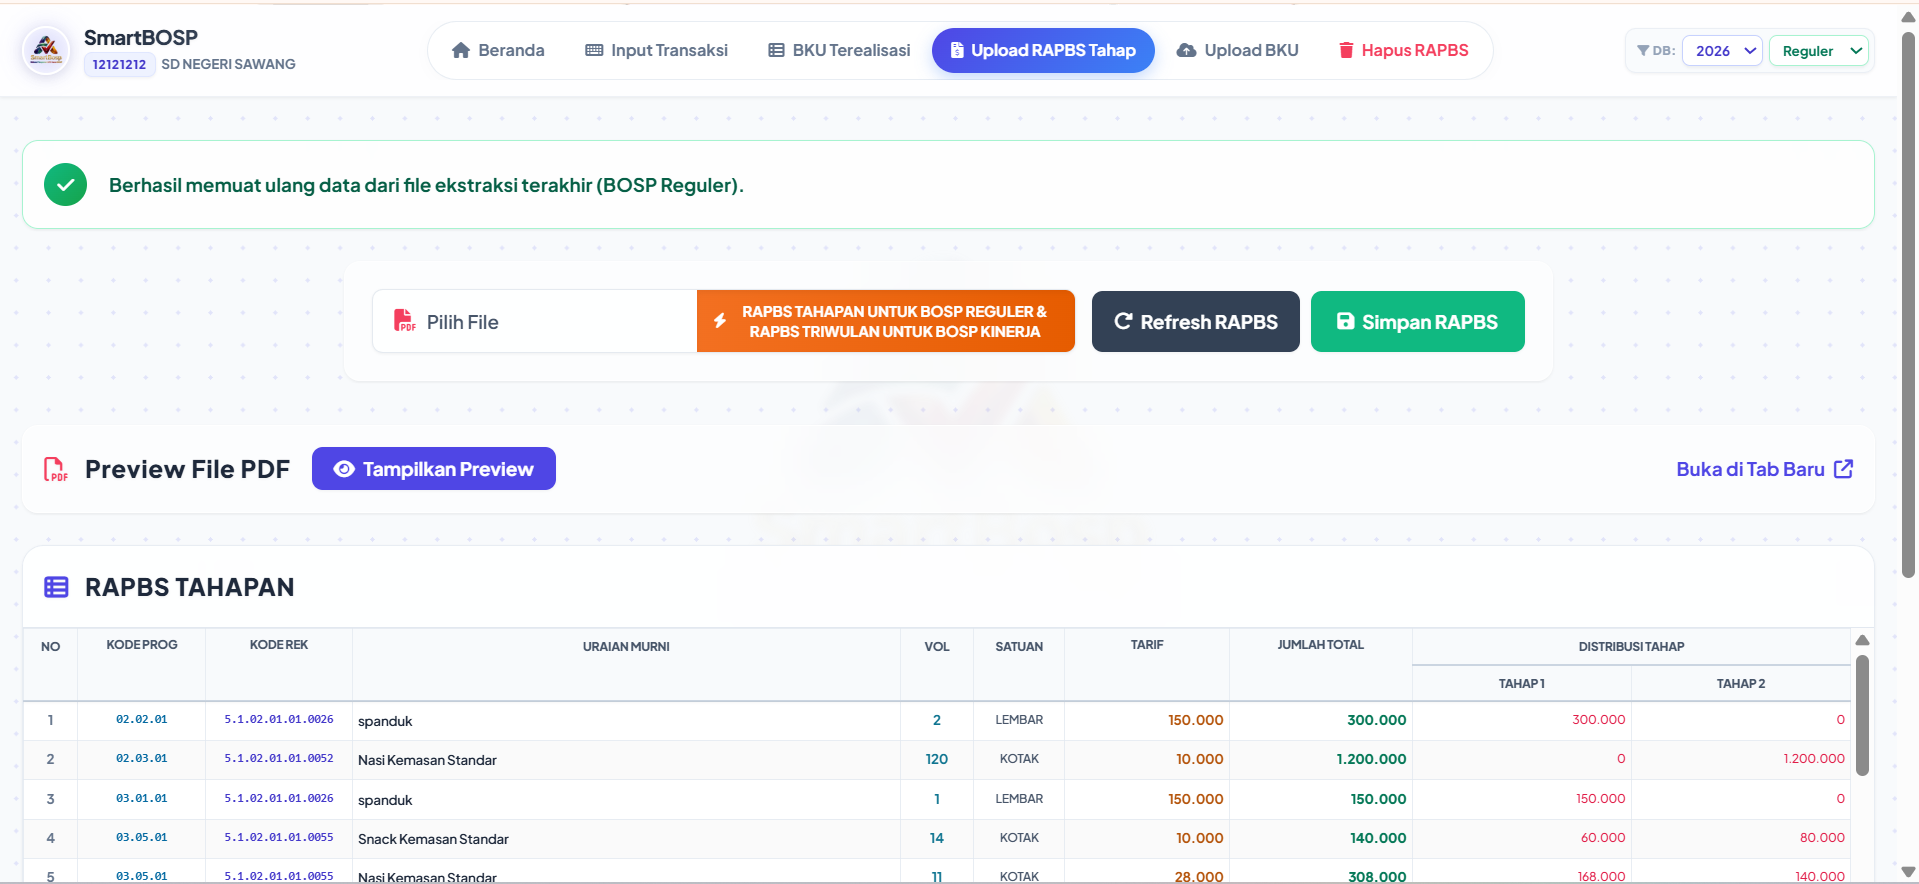Click the 12121212 school code badge

[x=119, y=64]
